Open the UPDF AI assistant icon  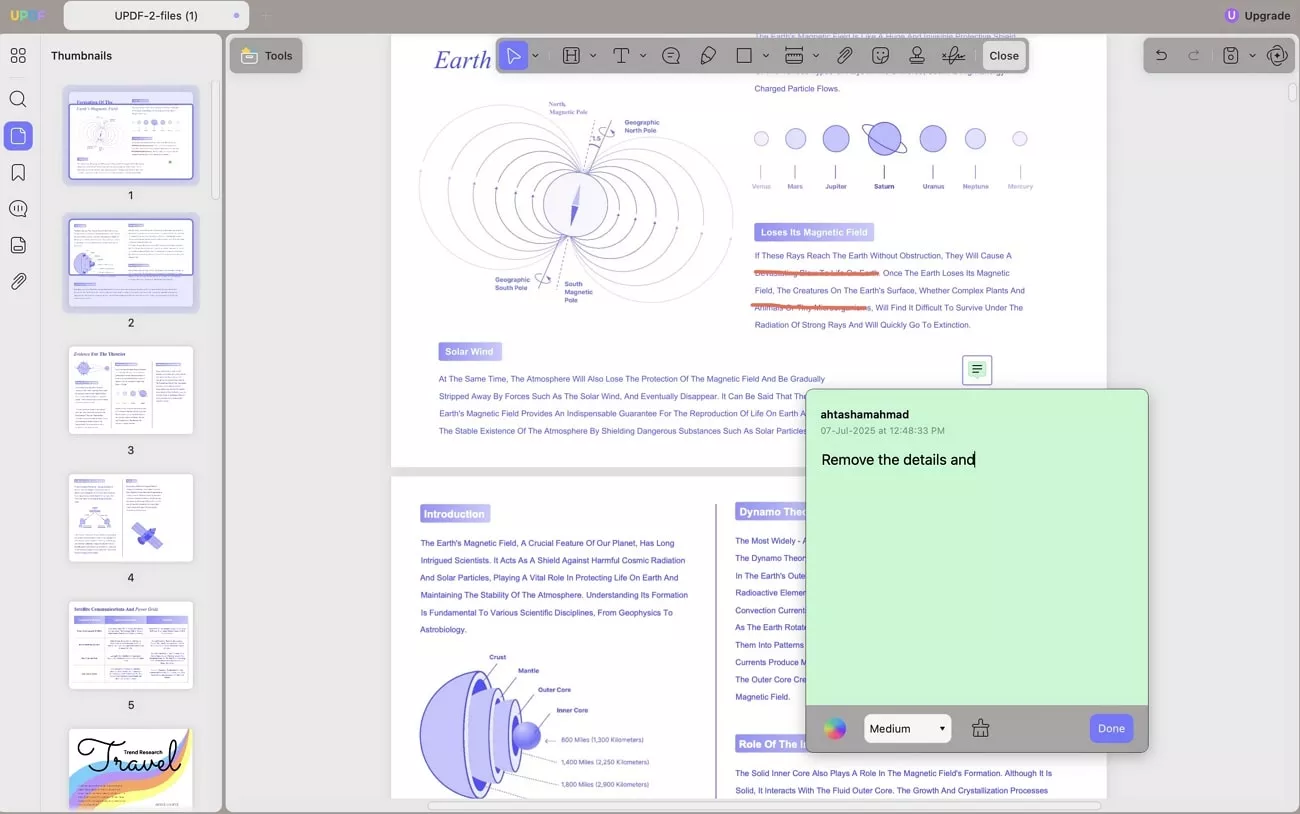coord(1277,56)
